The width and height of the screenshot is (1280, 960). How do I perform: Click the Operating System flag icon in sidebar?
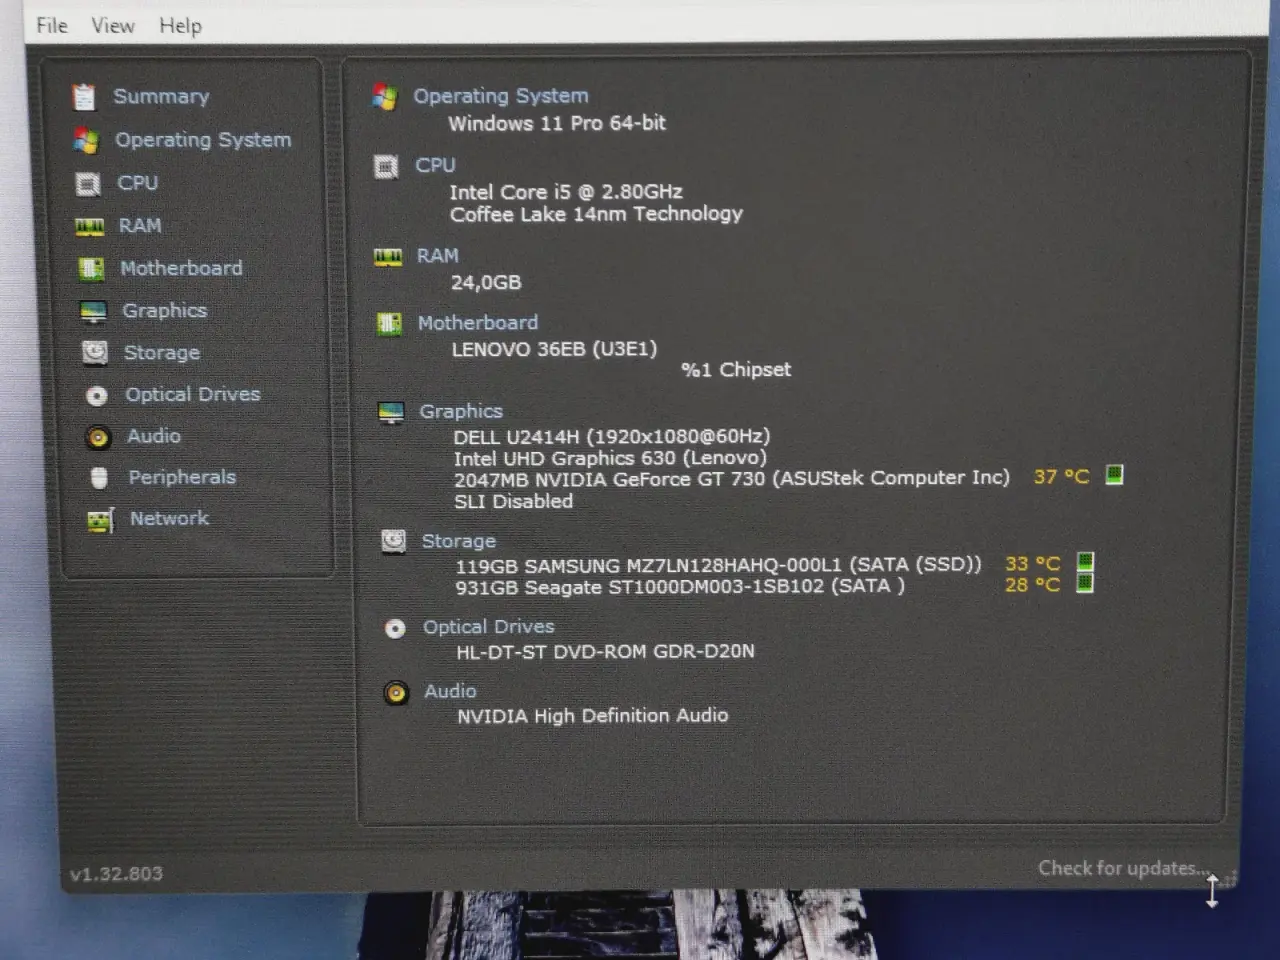pos(86,141)
